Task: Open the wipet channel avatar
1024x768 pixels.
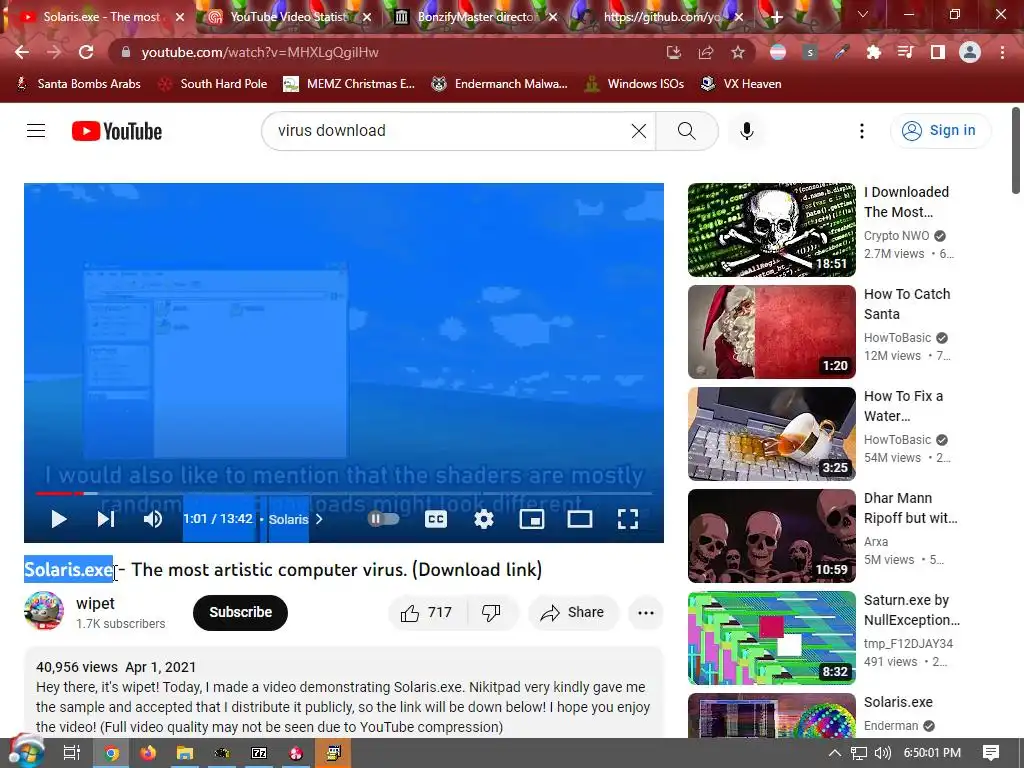Action: (44, 611)
